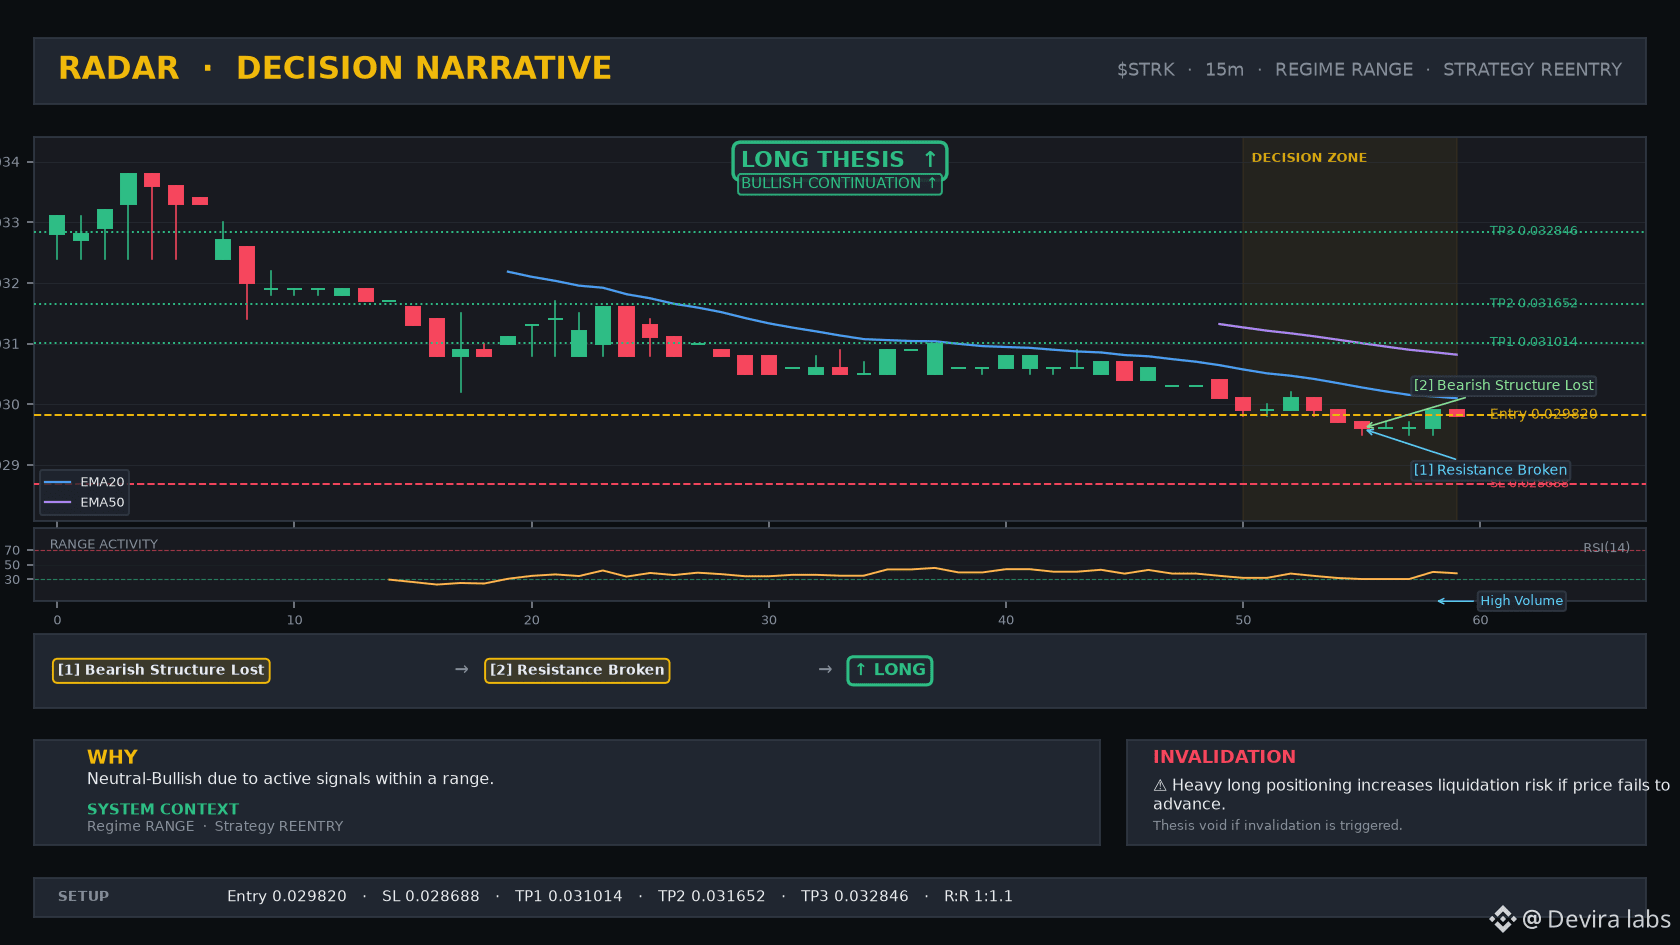Image resolution: width=1680 pixels, height=945 pixels.
Task: Click the green LONG decision button
Action: pos(890,670)
